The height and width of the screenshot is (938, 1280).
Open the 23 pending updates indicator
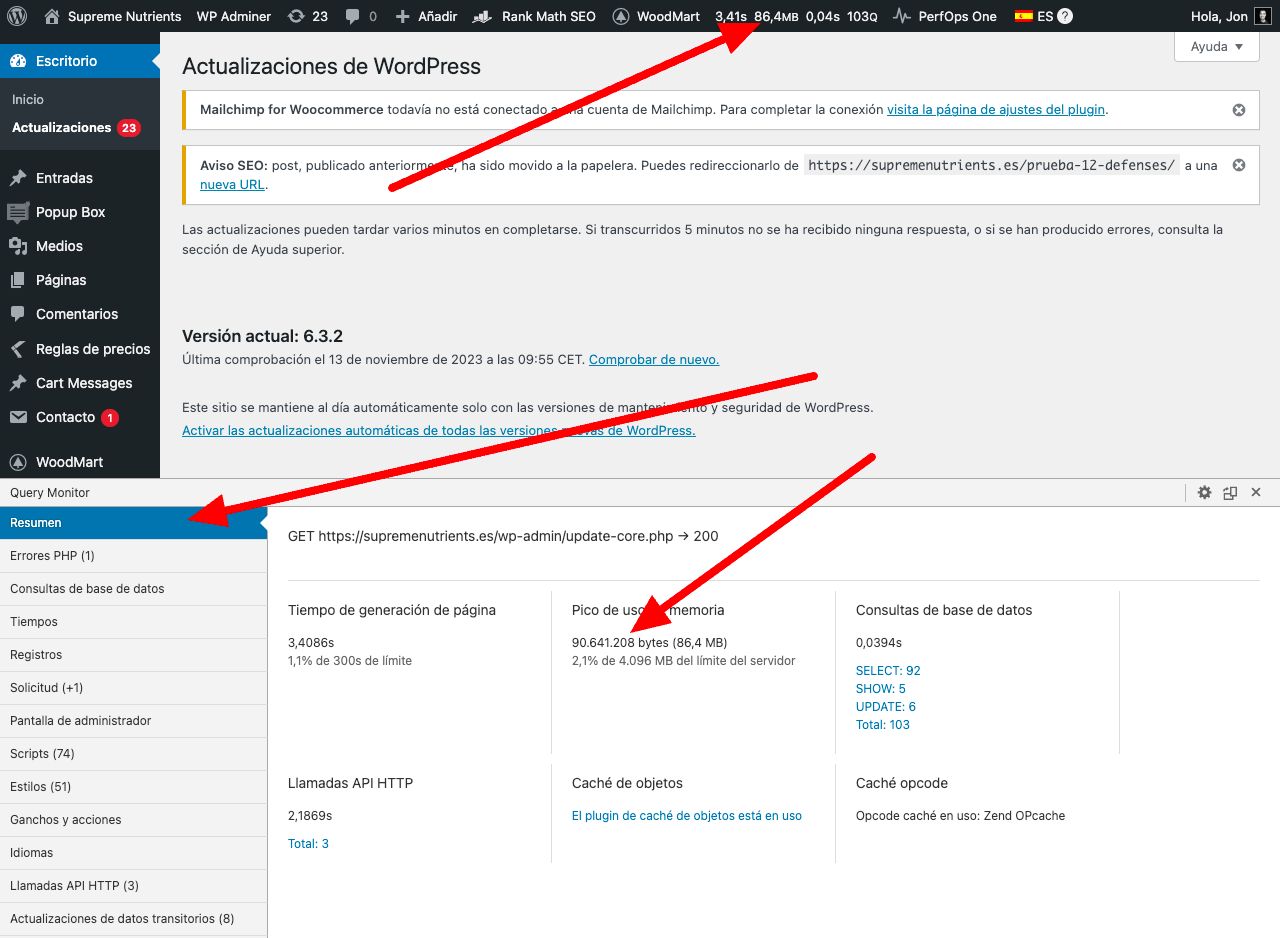[x=307, y=16]
